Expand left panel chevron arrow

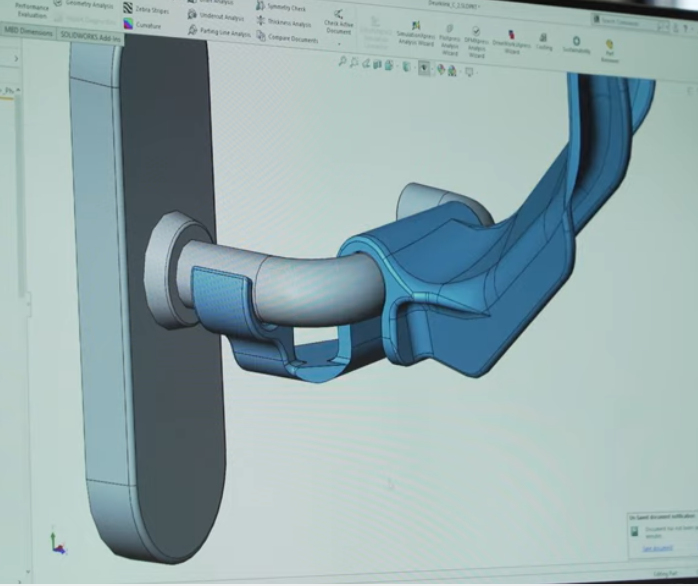(x=16, y=58)
